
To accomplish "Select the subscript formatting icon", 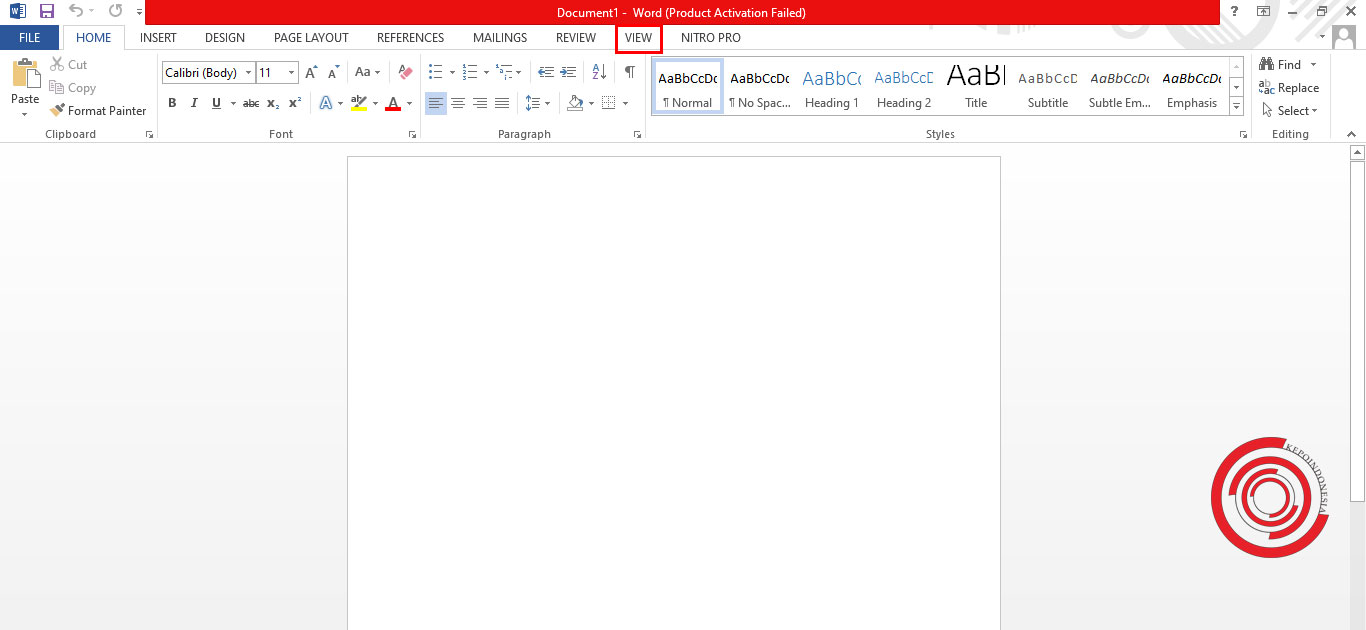I will 271,102.
